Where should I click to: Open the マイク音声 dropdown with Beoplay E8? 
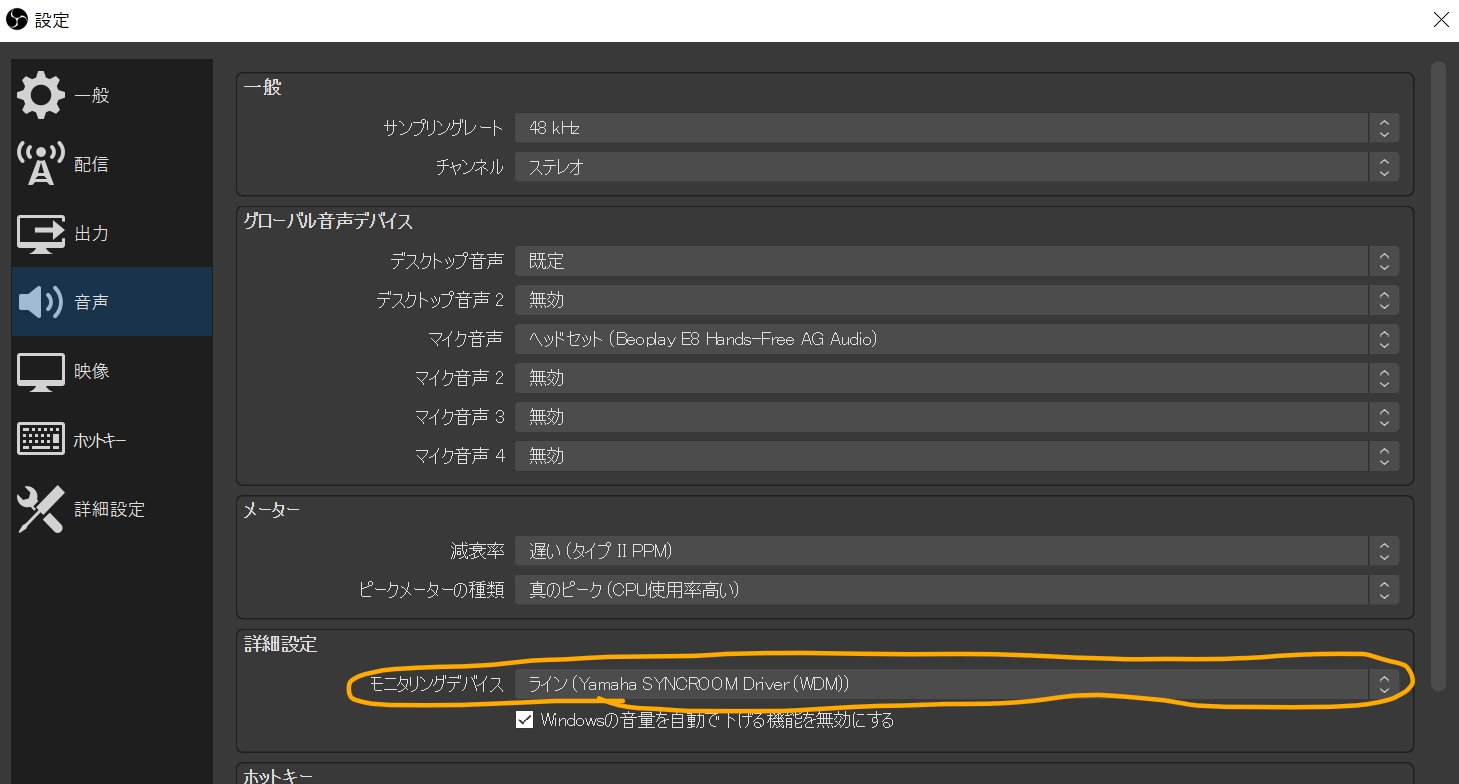pos(957,339)
